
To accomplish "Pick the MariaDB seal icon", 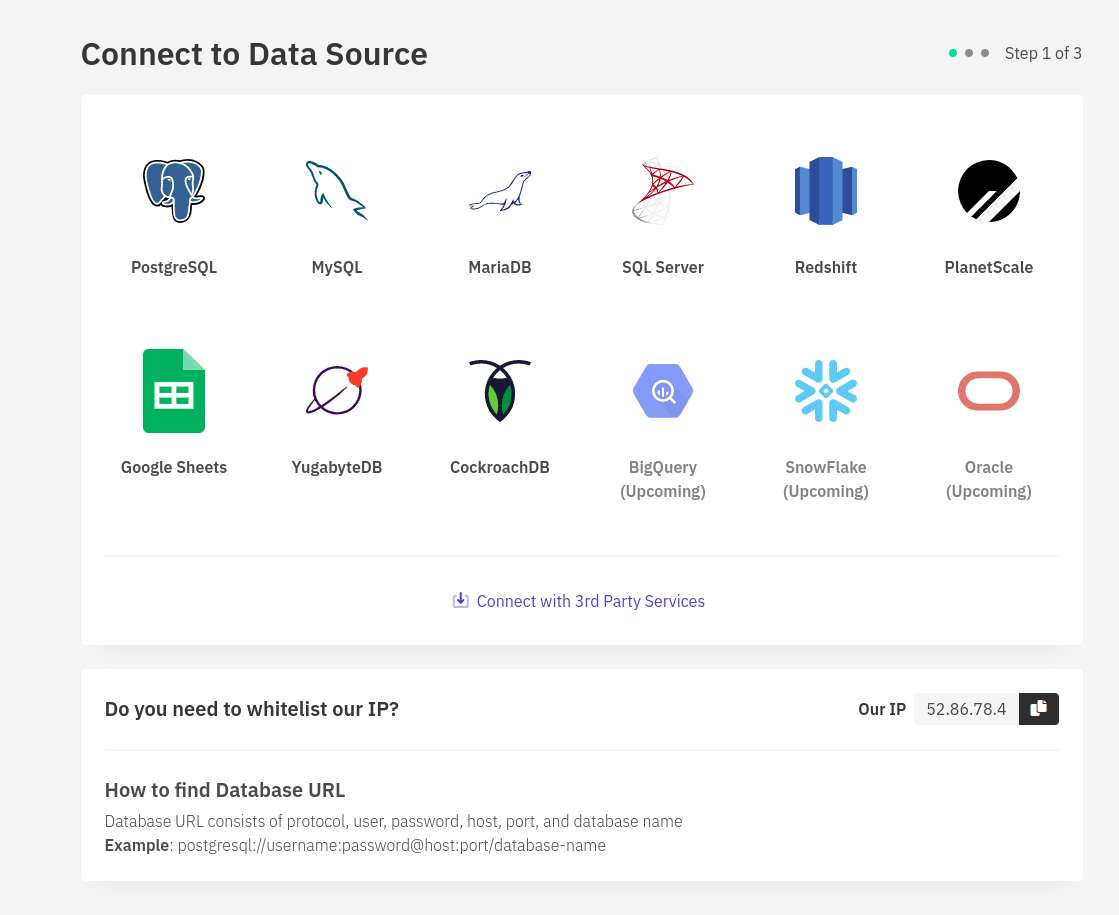I will (500, 191).
